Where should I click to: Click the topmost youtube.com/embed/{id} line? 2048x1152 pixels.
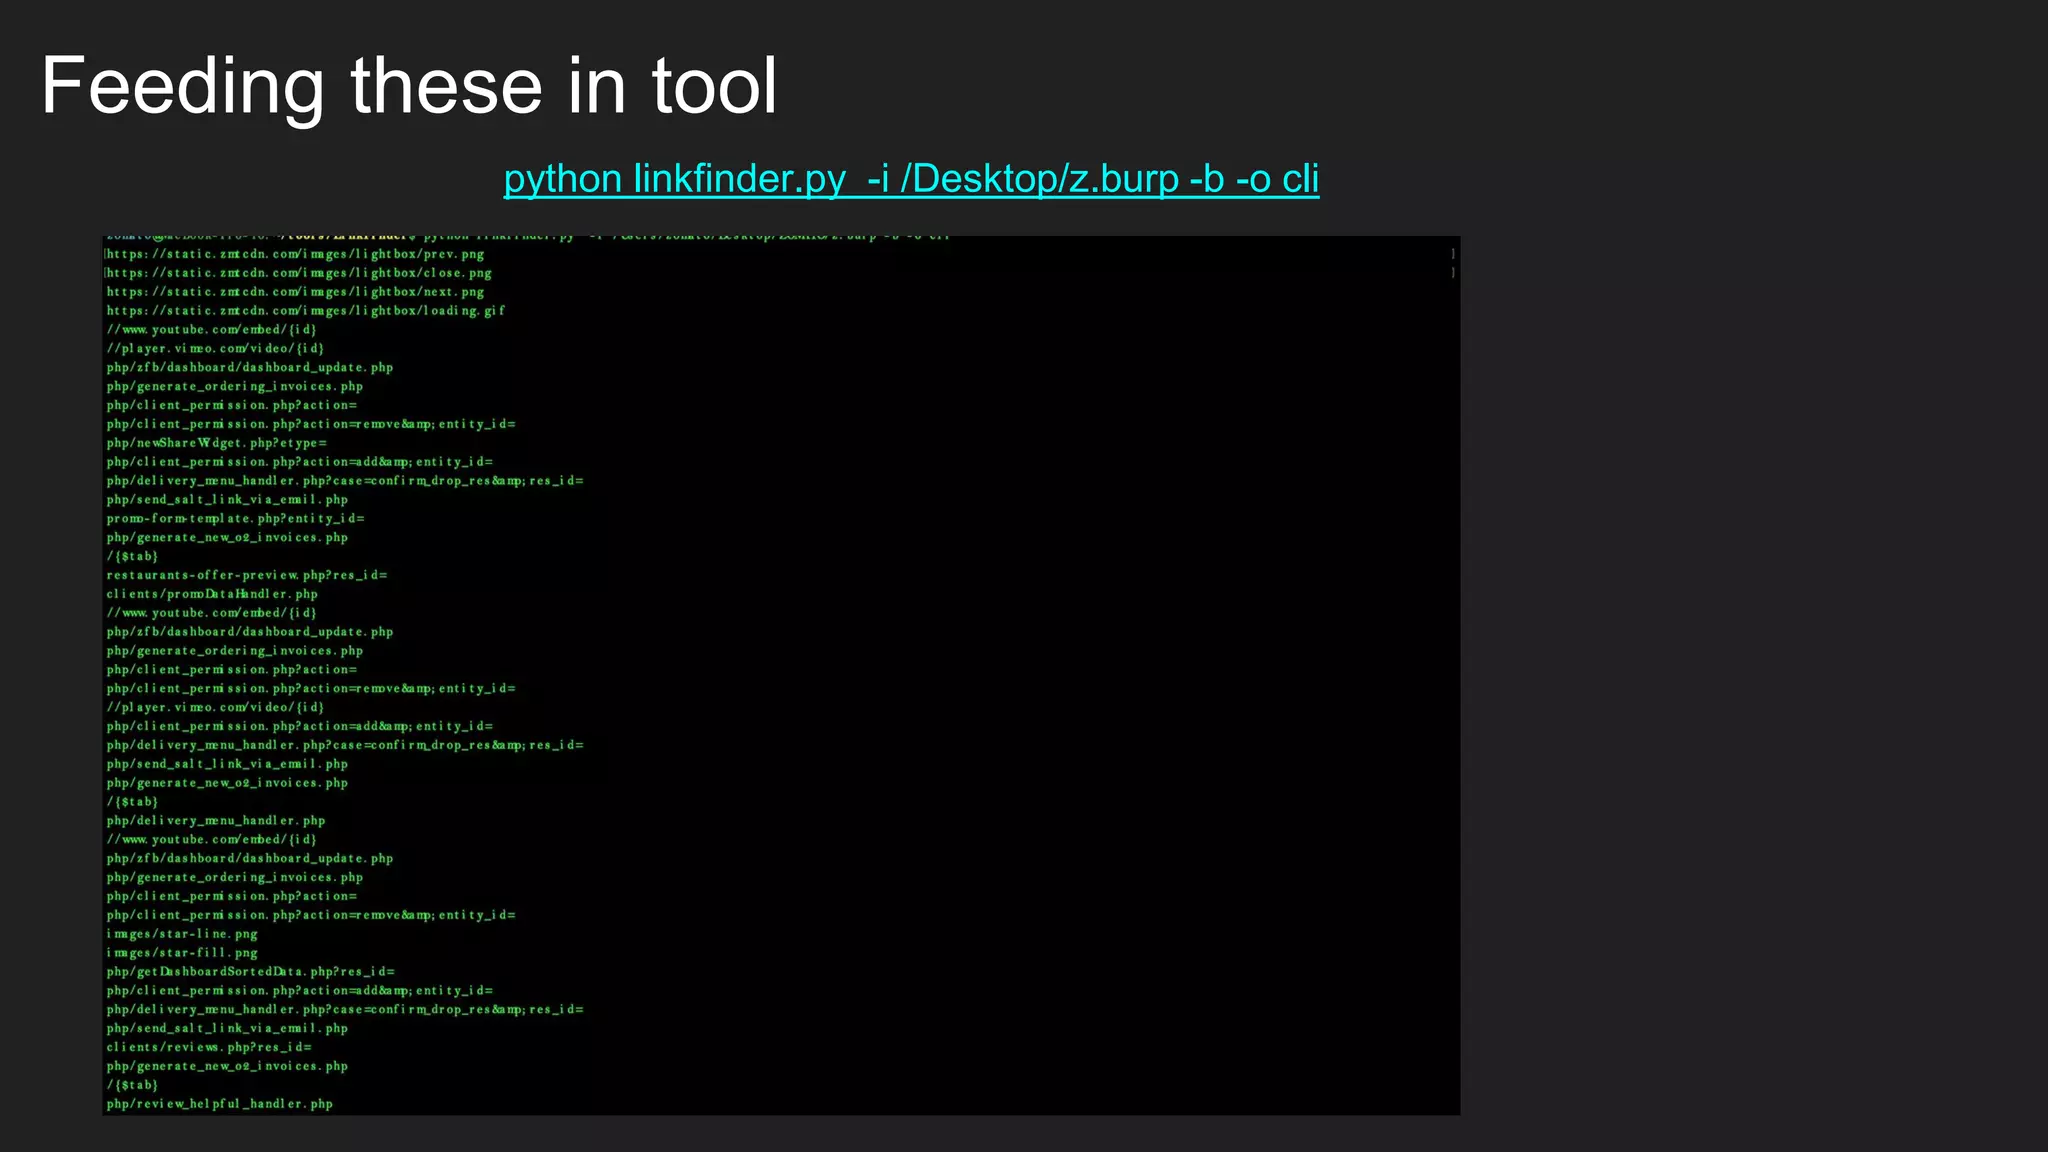click(x=212, y=330)
